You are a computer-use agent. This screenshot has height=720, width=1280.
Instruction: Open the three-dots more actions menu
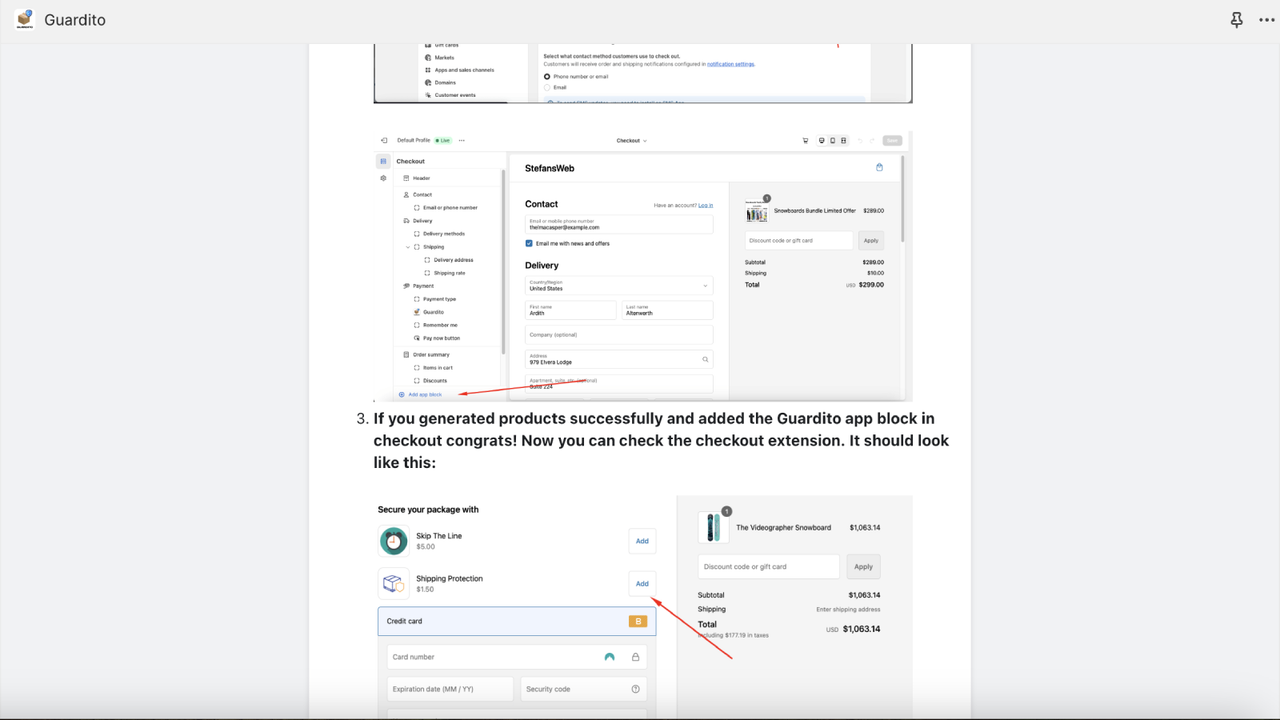pos(1267,20)
